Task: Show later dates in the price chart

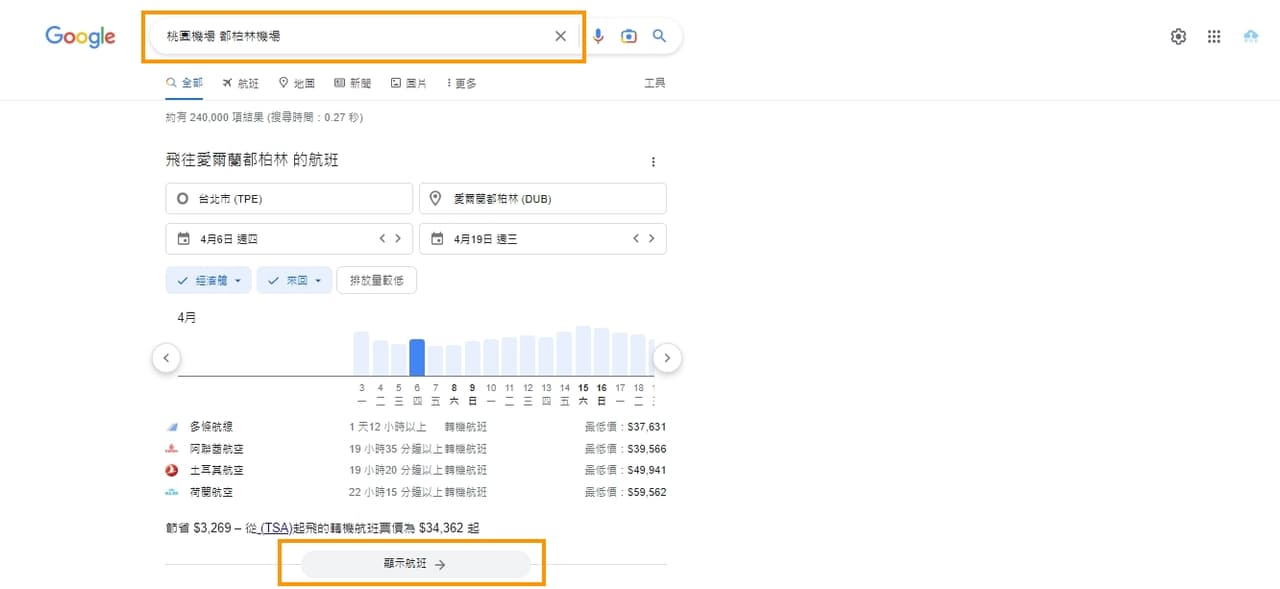Action: point(667,357)
